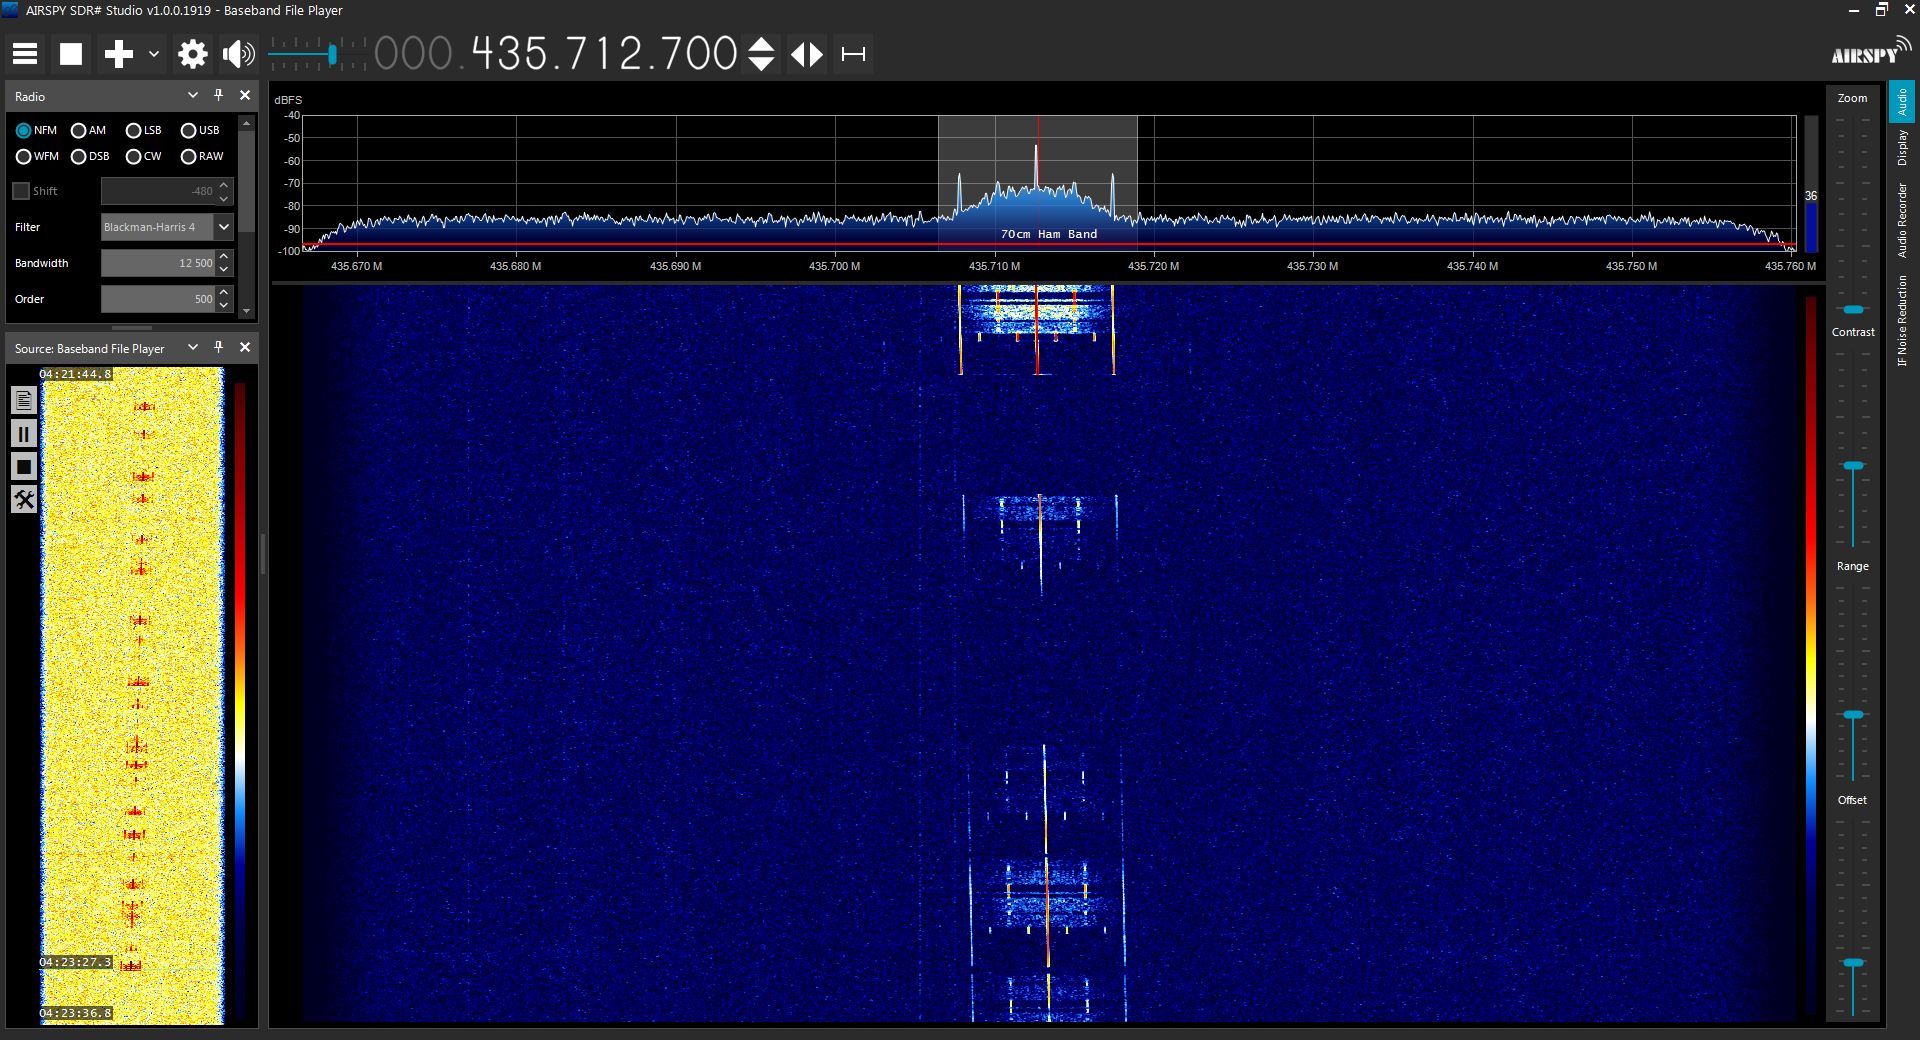
Task: Mute audio using speaker icon
Action: (x=238, y=54)
